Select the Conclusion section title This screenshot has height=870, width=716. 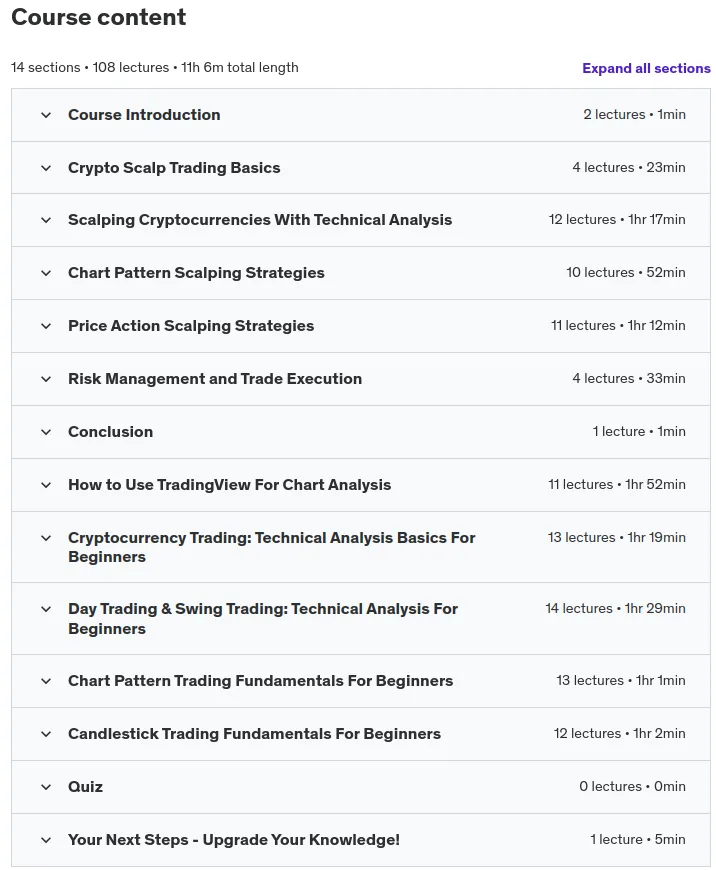[x=110, y=432]
